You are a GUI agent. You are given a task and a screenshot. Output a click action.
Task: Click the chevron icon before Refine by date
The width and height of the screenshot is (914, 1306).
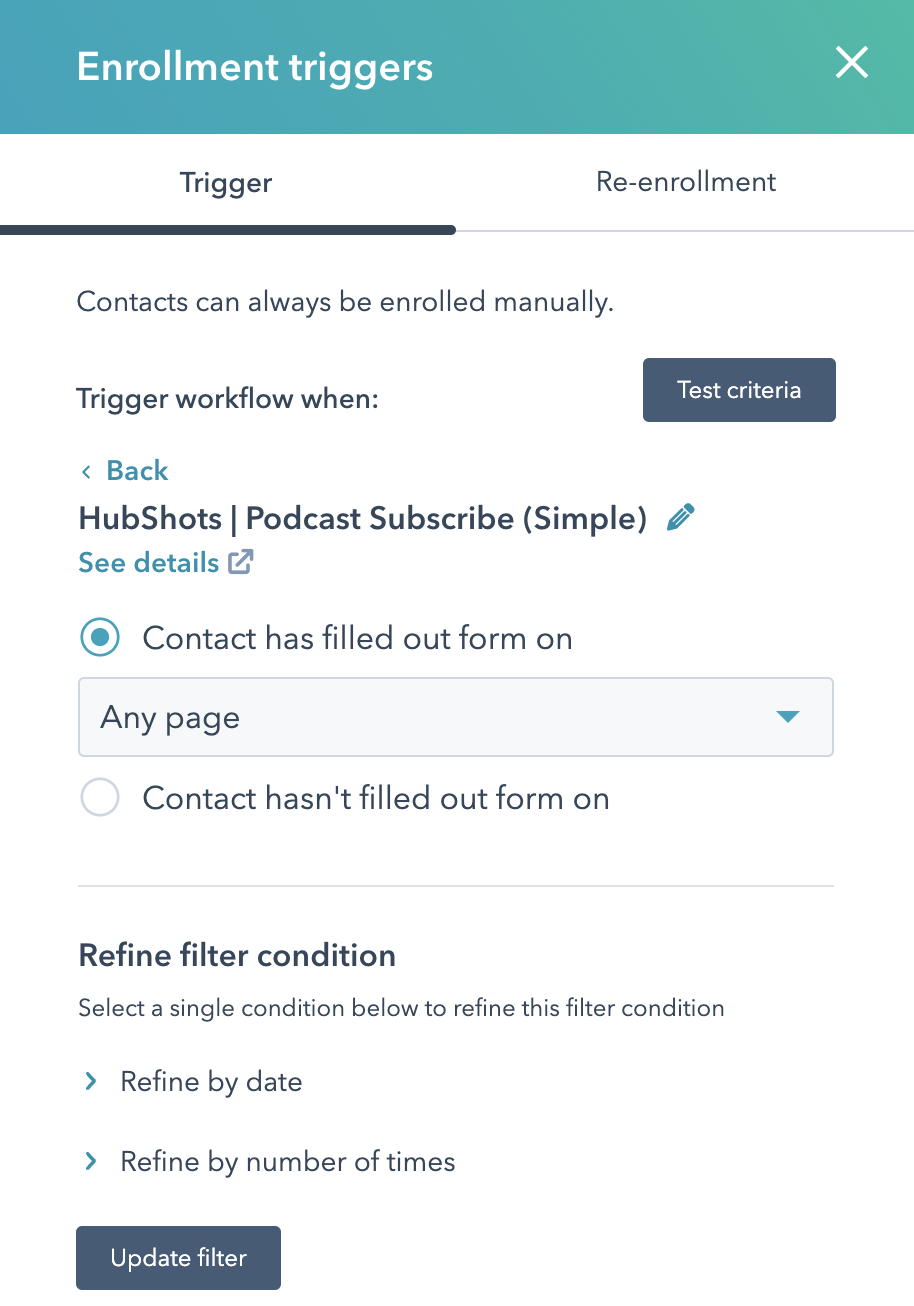(x=91, y=1082)
